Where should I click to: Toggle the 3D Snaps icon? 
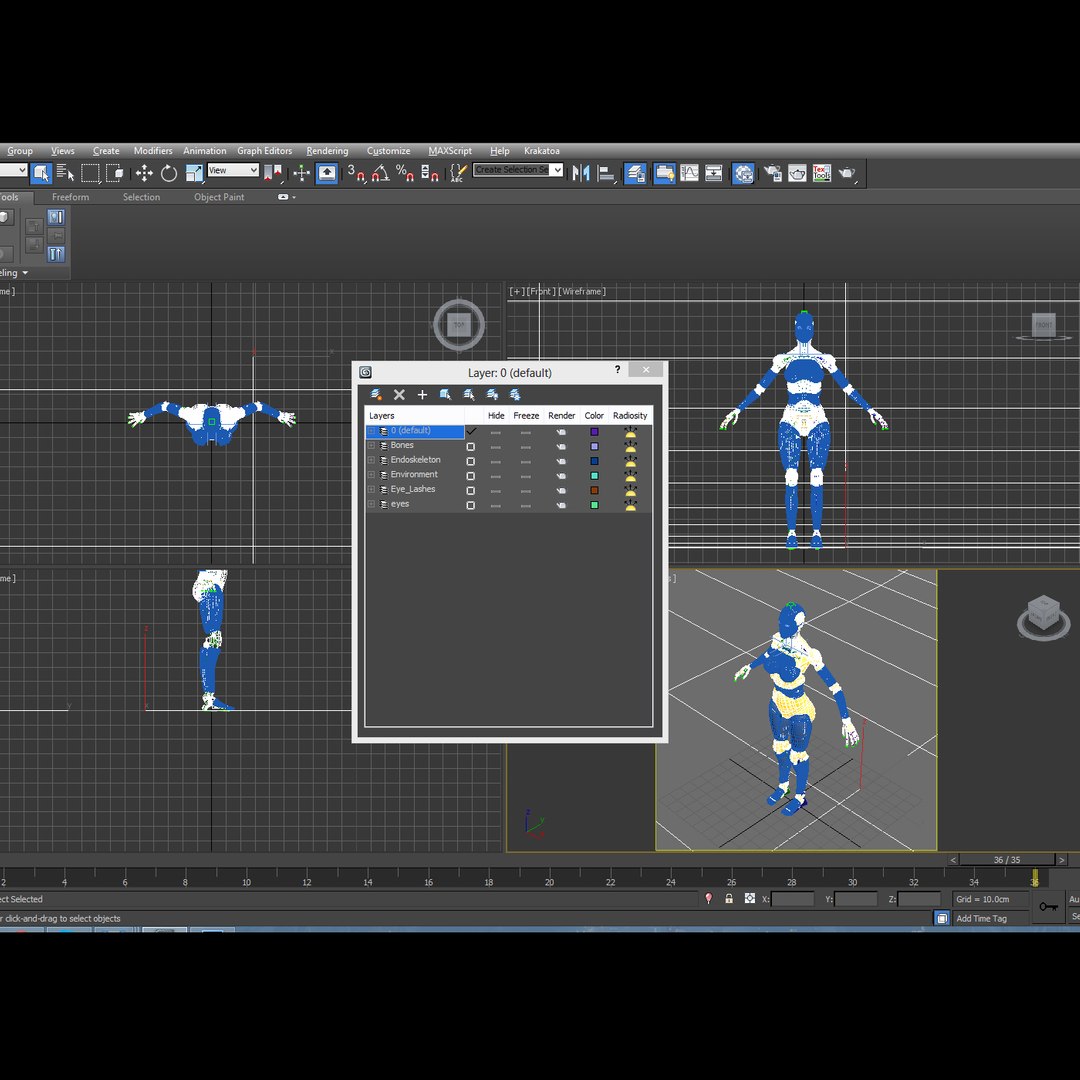356,173
